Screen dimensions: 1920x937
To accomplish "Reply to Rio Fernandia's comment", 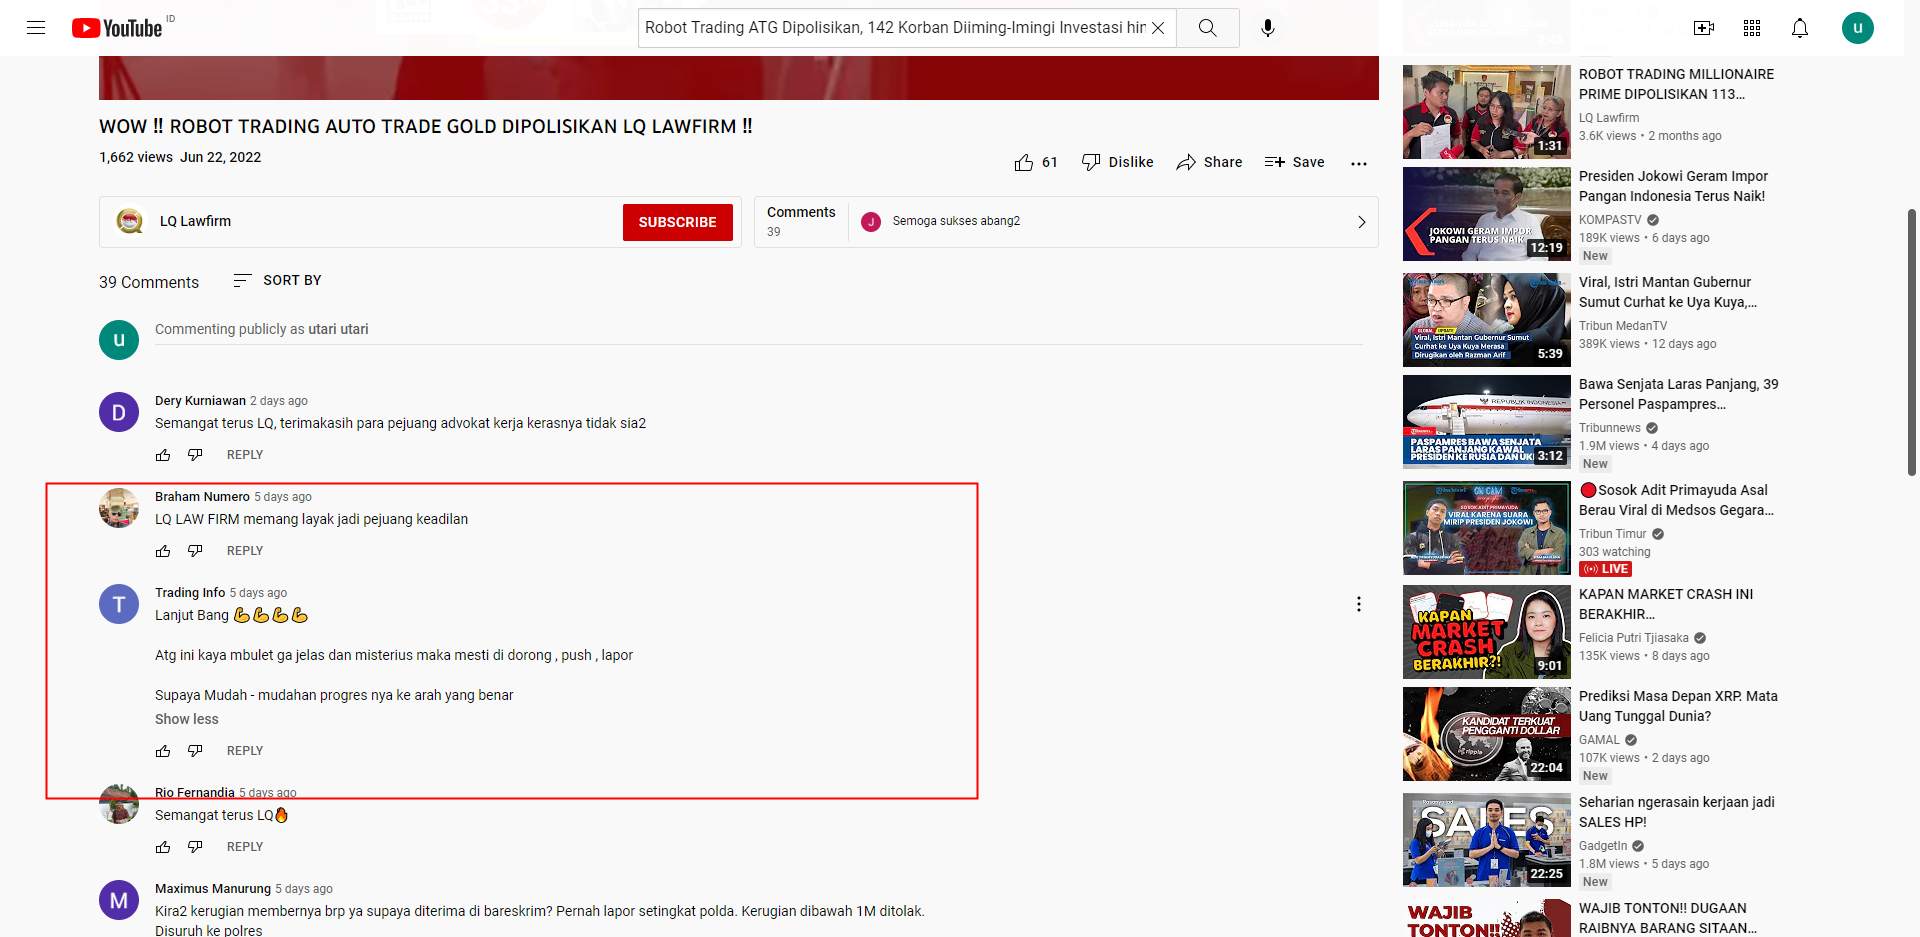I will coord(245,847).
